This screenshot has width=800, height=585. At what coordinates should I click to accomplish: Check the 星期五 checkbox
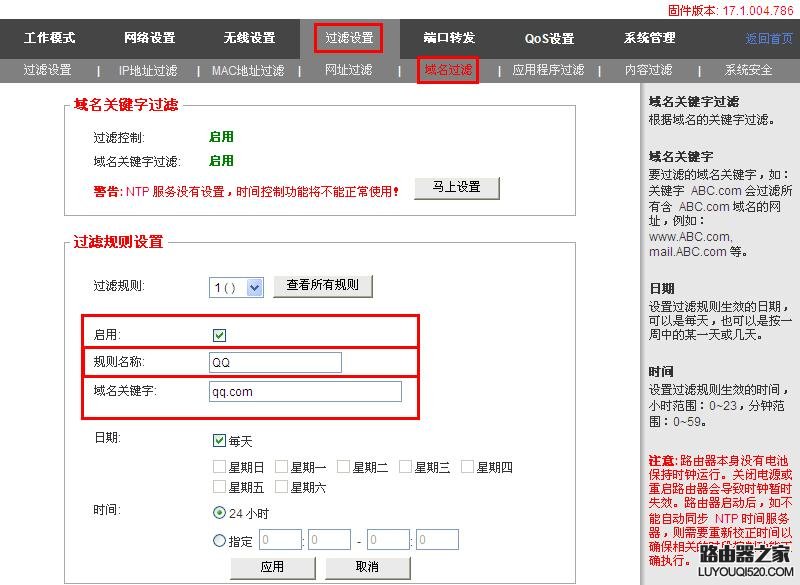point(219,487)
